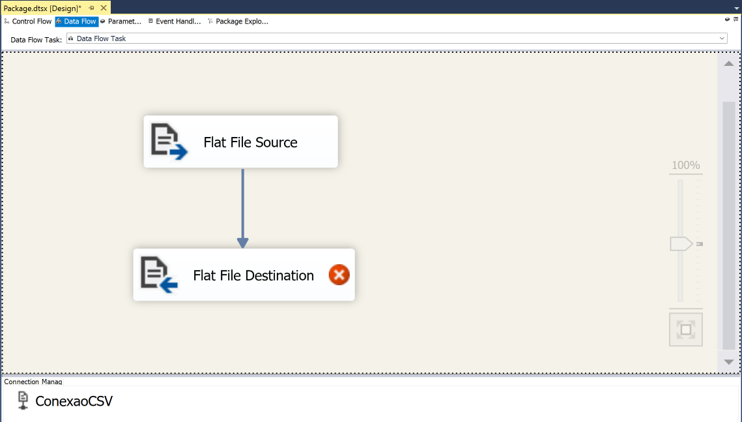742x422 pixels.
Task: Click the canvas scroll up arrow
Action: [729, 63]
